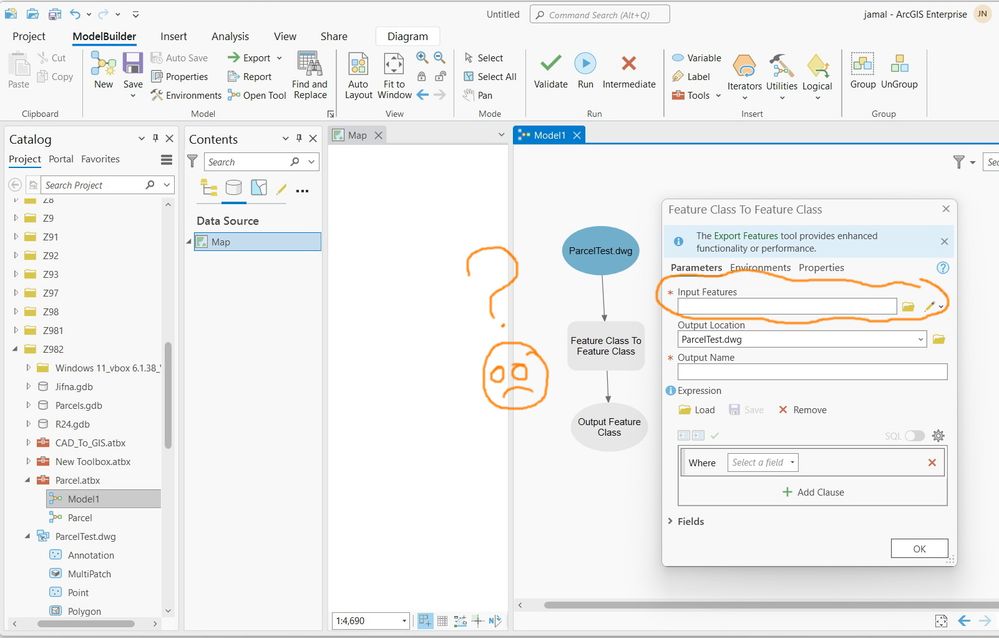Screen dimensions: 999x638
Task: Open model Properties
Action: 180,76
